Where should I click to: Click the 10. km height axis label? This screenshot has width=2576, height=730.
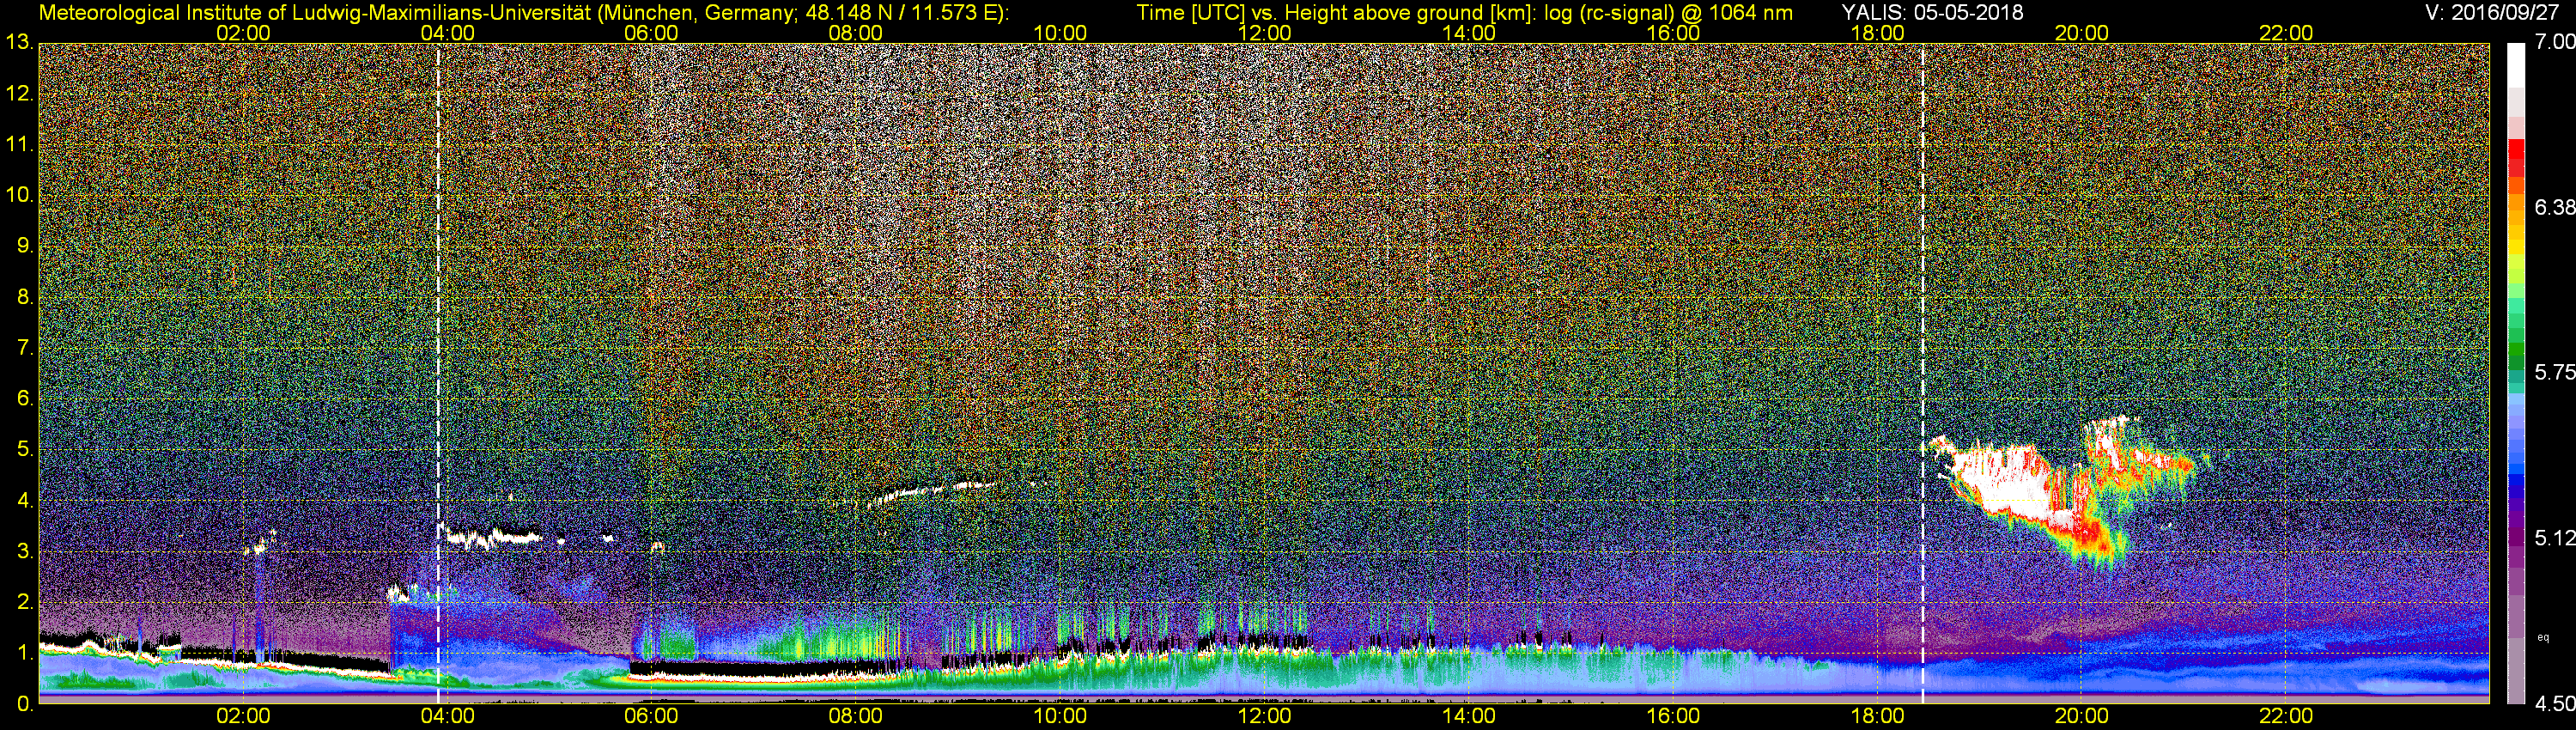(19, 194)
